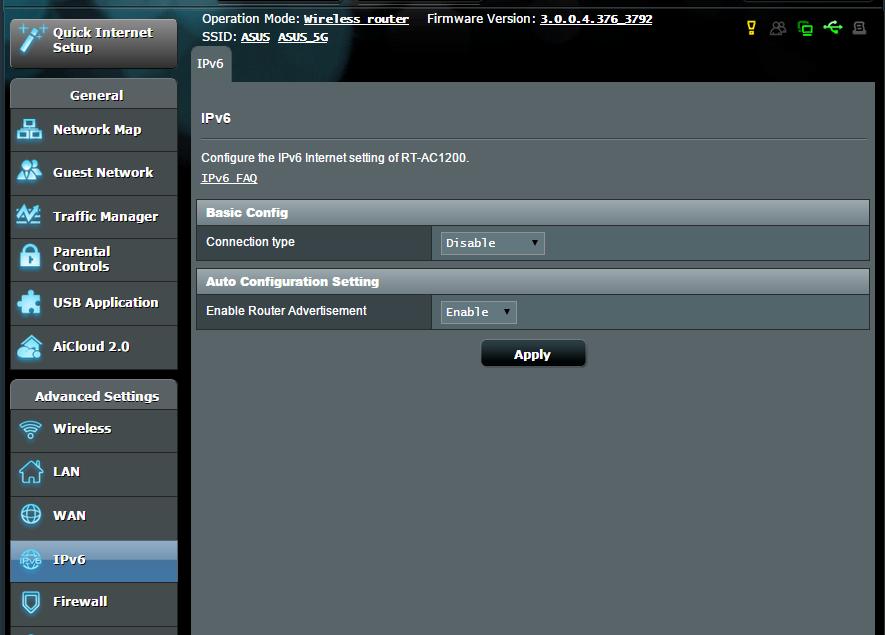885x635 pixels.
Task: Click the LAN house icon
Action: [30, 472]
